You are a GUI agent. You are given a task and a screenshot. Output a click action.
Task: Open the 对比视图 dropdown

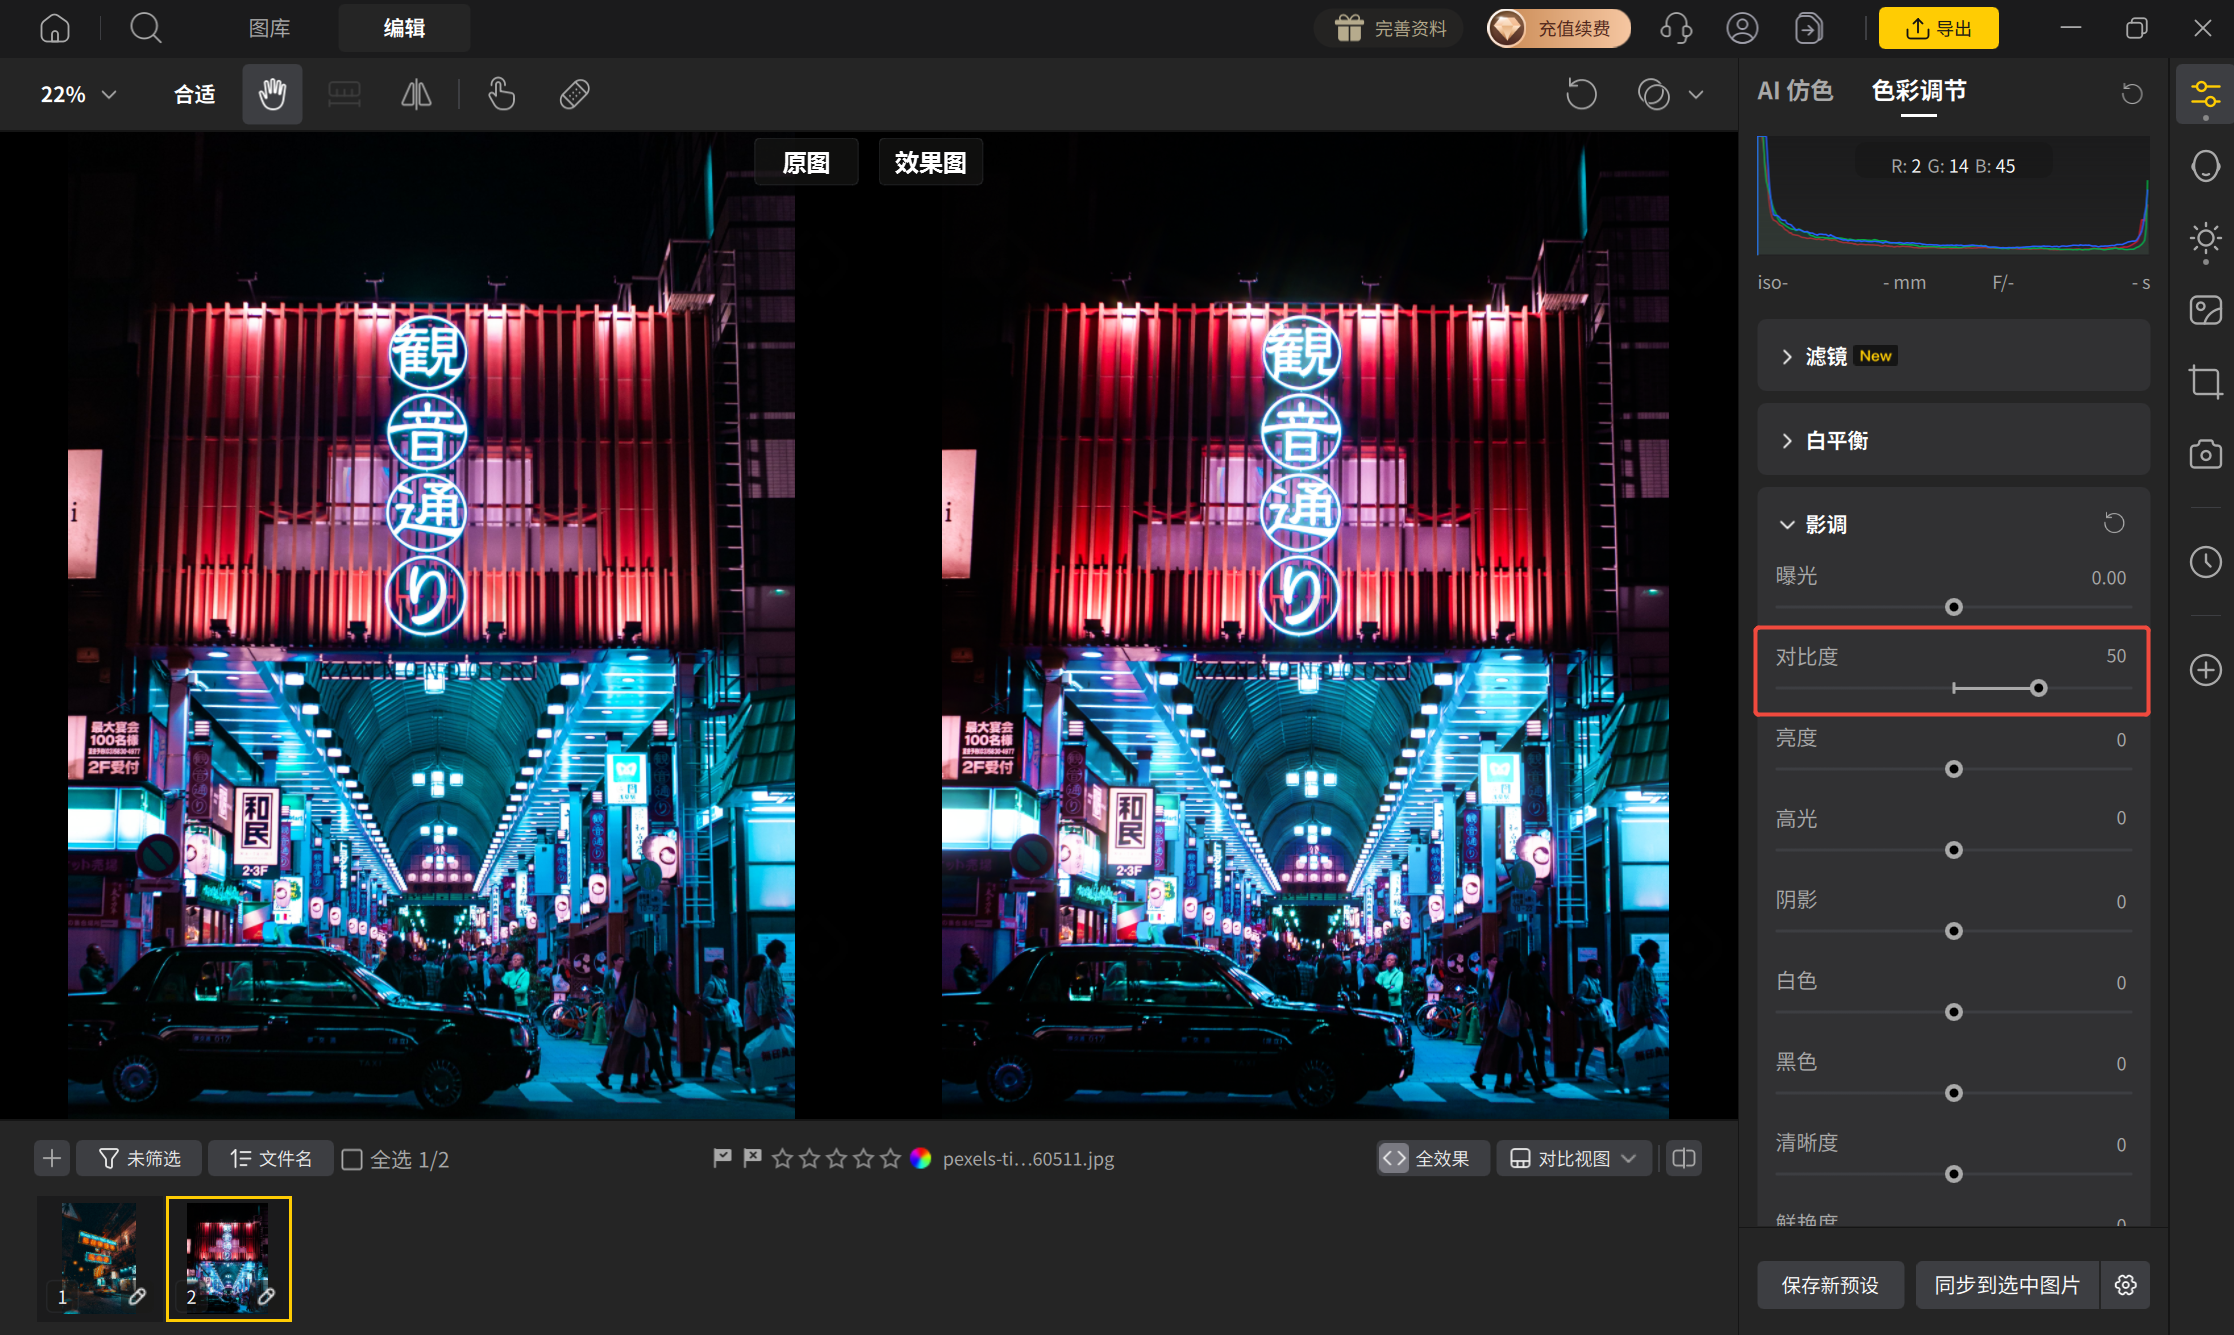tap(1573, 1158)
